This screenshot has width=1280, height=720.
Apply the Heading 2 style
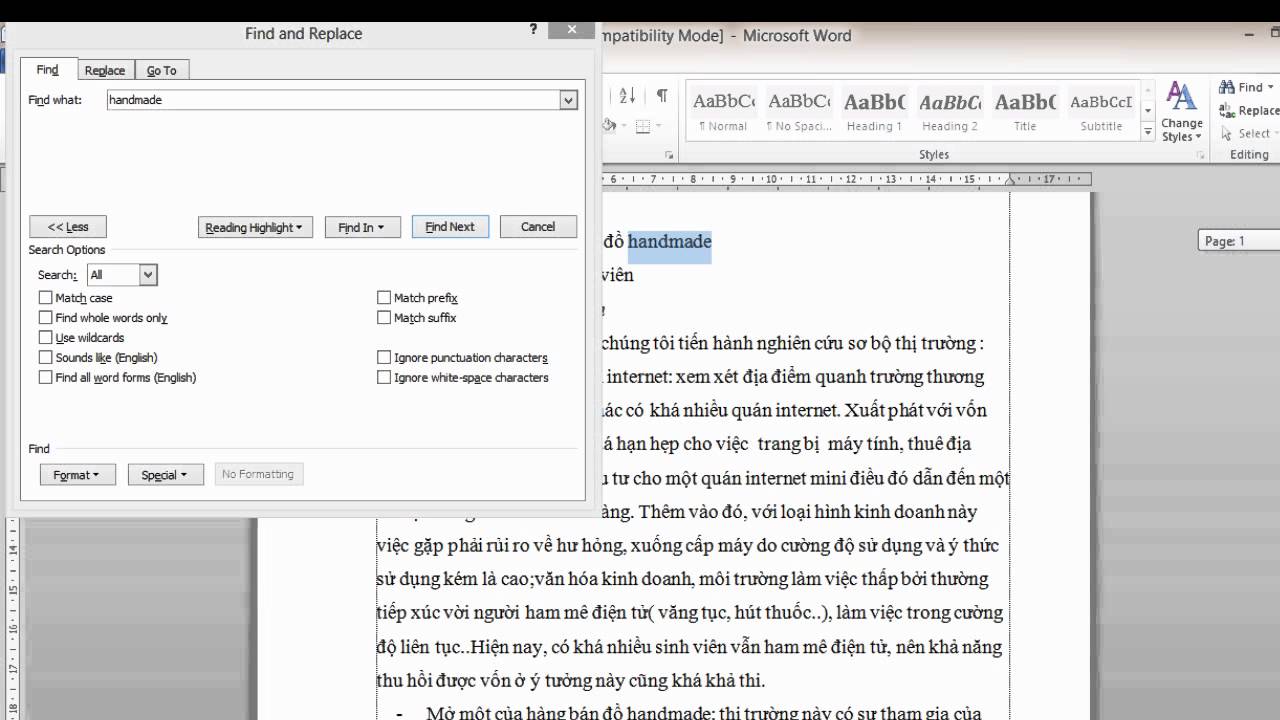point(949,111)
